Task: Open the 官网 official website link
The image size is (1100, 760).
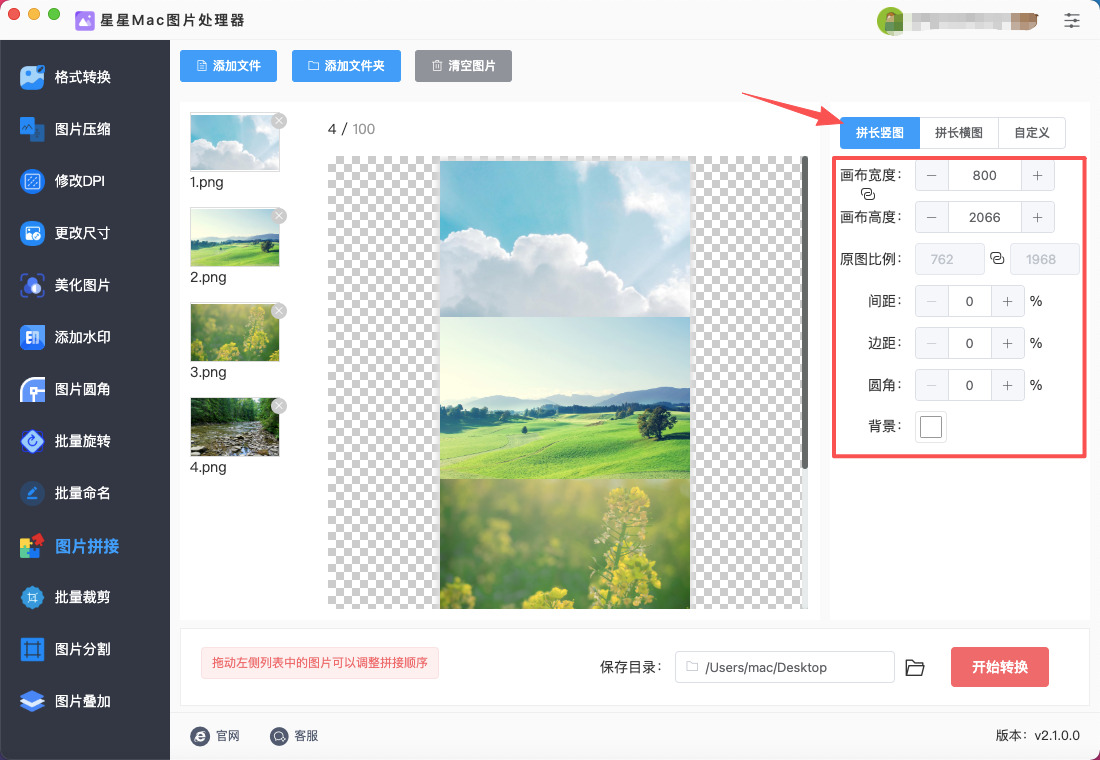Action: 215,735
